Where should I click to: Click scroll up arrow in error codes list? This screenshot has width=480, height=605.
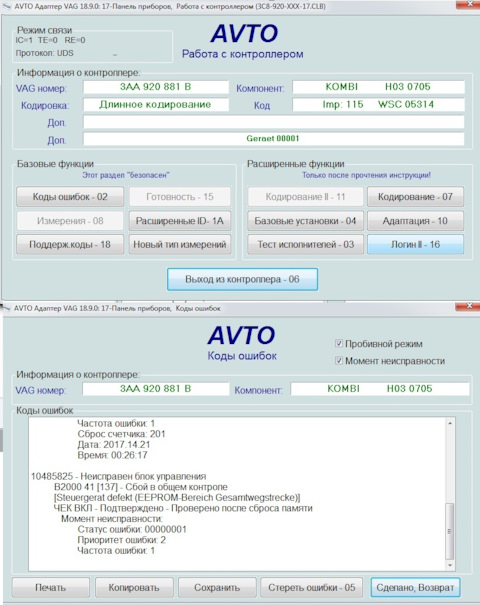[450, 423]
